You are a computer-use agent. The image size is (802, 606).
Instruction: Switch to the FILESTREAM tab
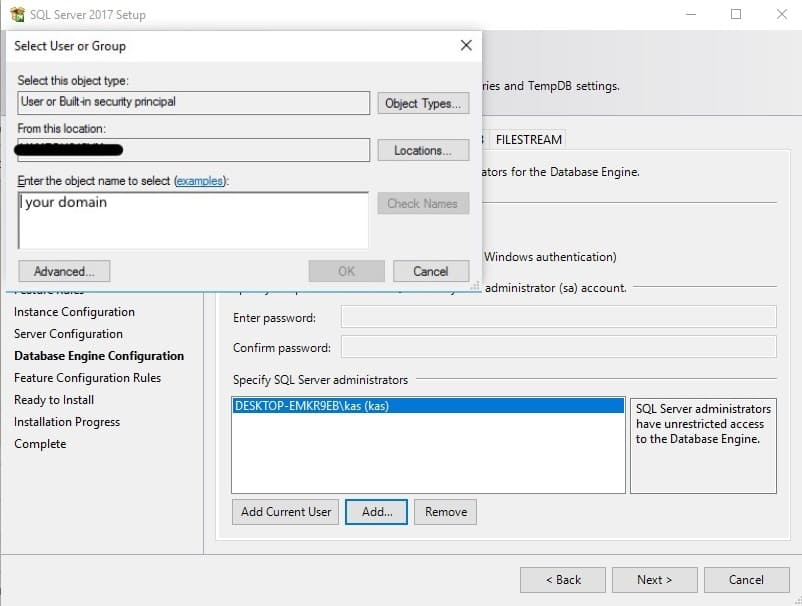[529, 140]
